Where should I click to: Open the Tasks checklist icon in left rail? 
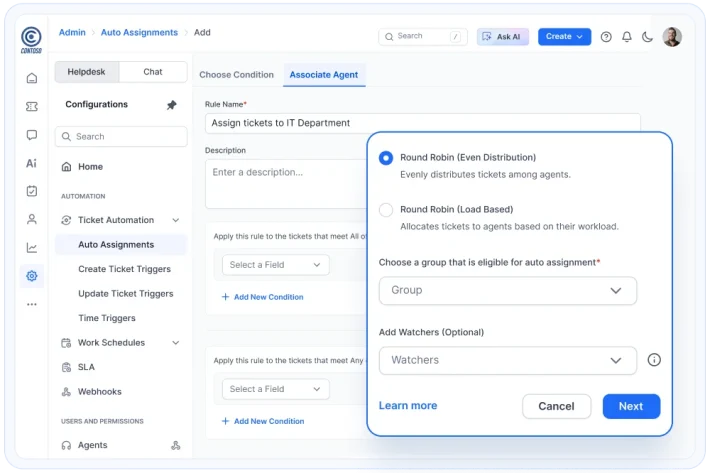(x=32, y=191)
